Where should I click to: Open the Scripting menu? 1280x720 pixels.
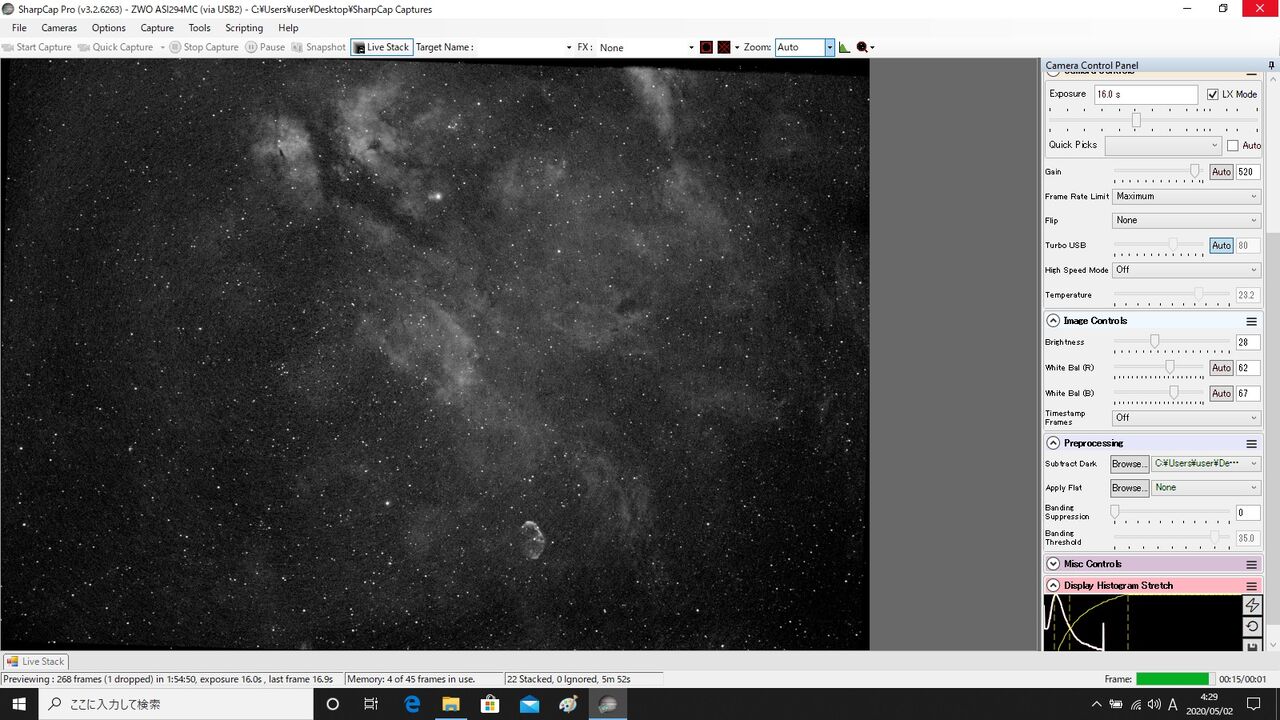(244, 28)
